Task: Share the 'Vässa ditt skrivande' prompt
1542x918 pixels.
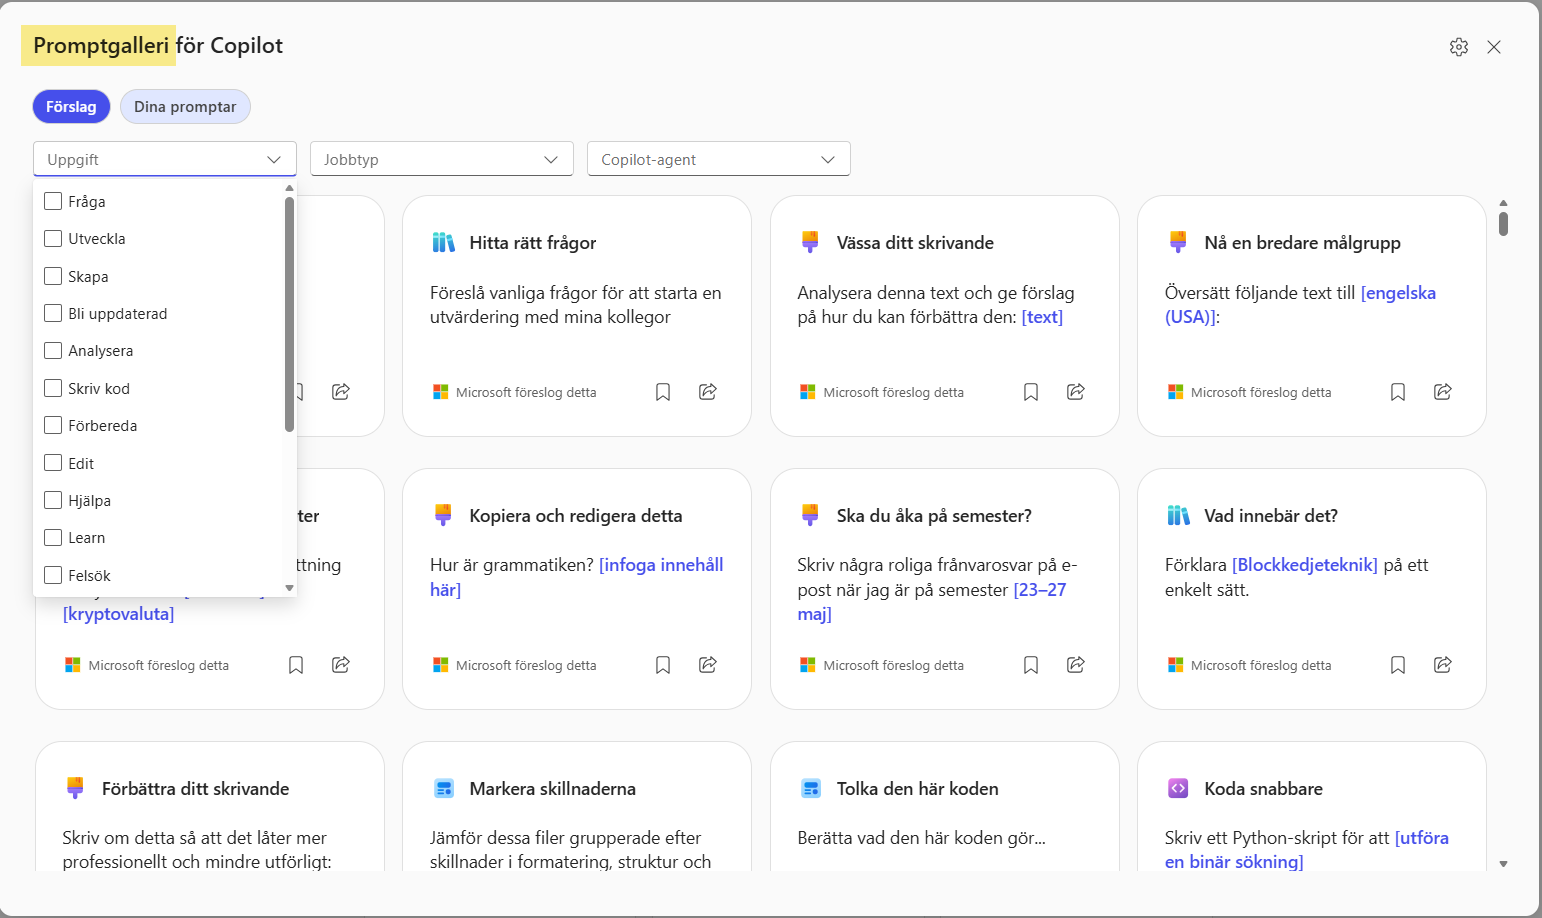Action: tap(1075, 392)
